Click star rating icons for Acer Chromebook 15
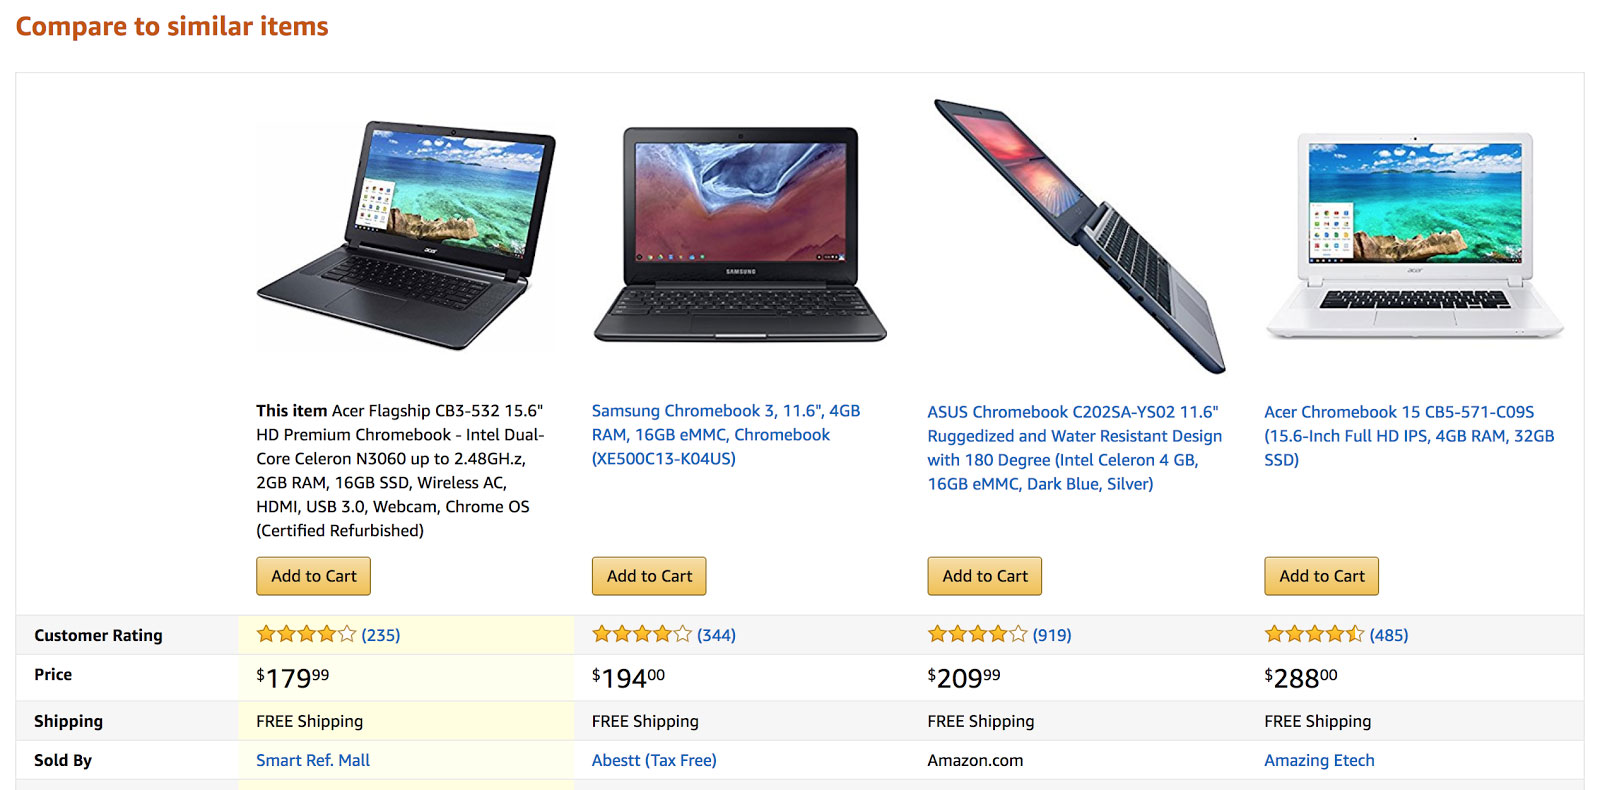1600x790 pixels. pos(1314,634)
